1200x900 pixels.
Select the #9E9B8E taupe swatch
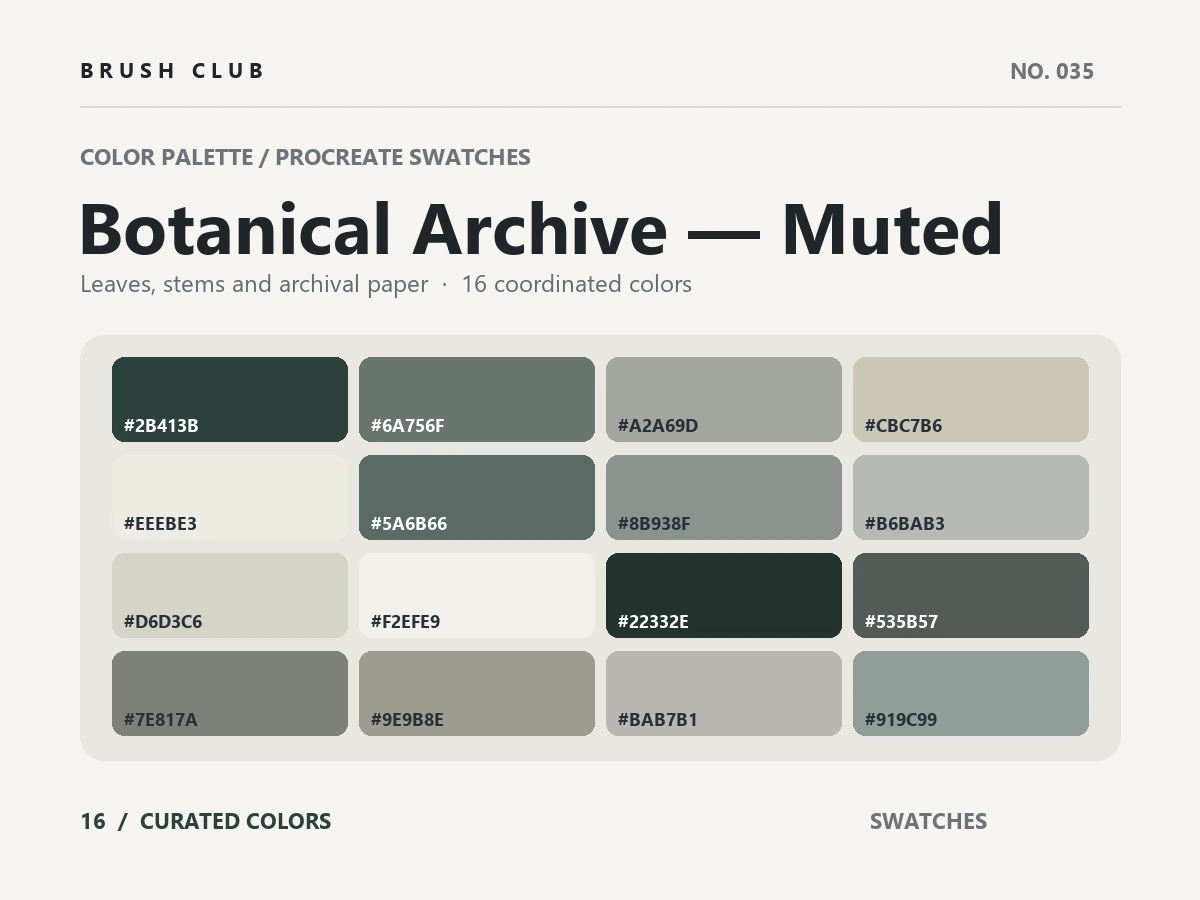[x=477, y=693]
